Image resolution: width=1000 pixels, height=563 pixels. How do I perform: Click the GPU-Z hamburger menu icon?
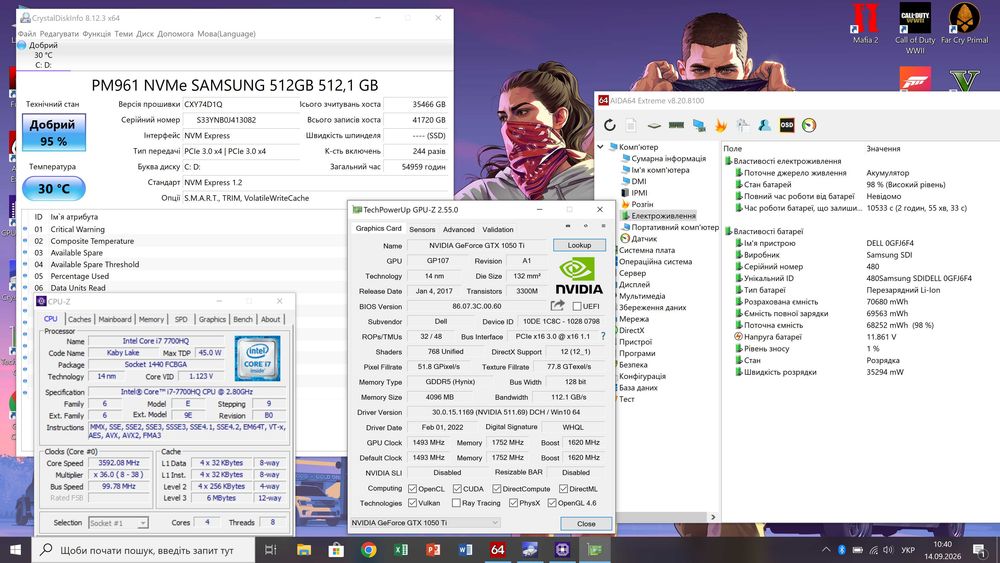(603, 226)
